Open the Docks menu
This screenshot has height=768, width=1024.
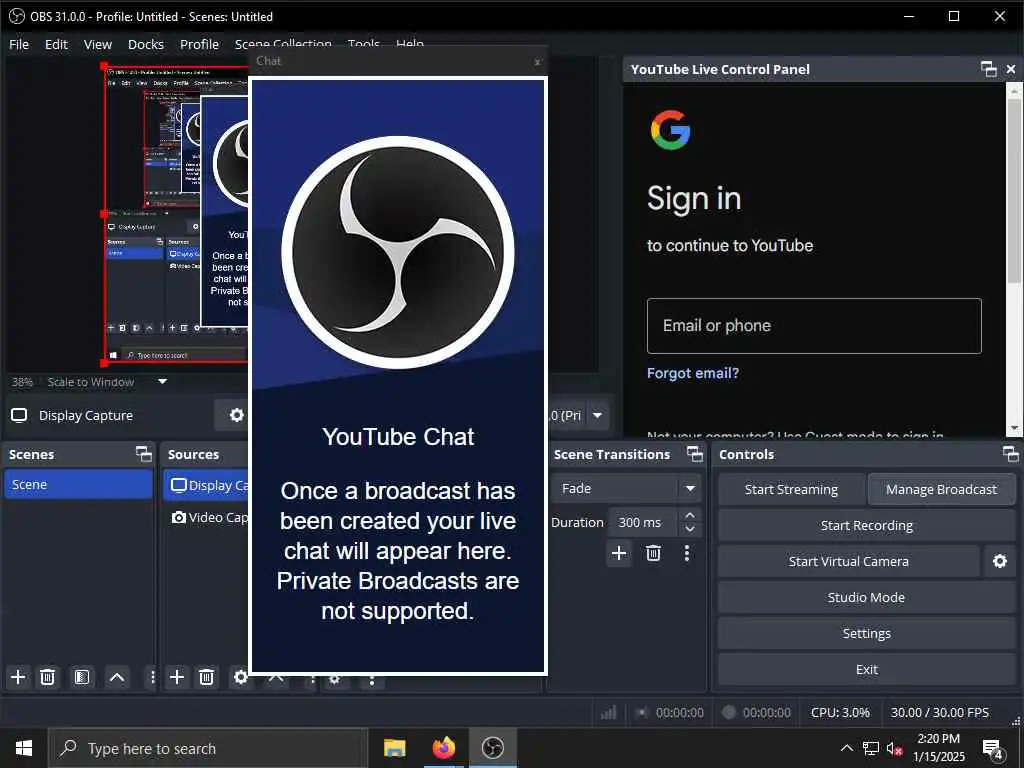point(146,44)
